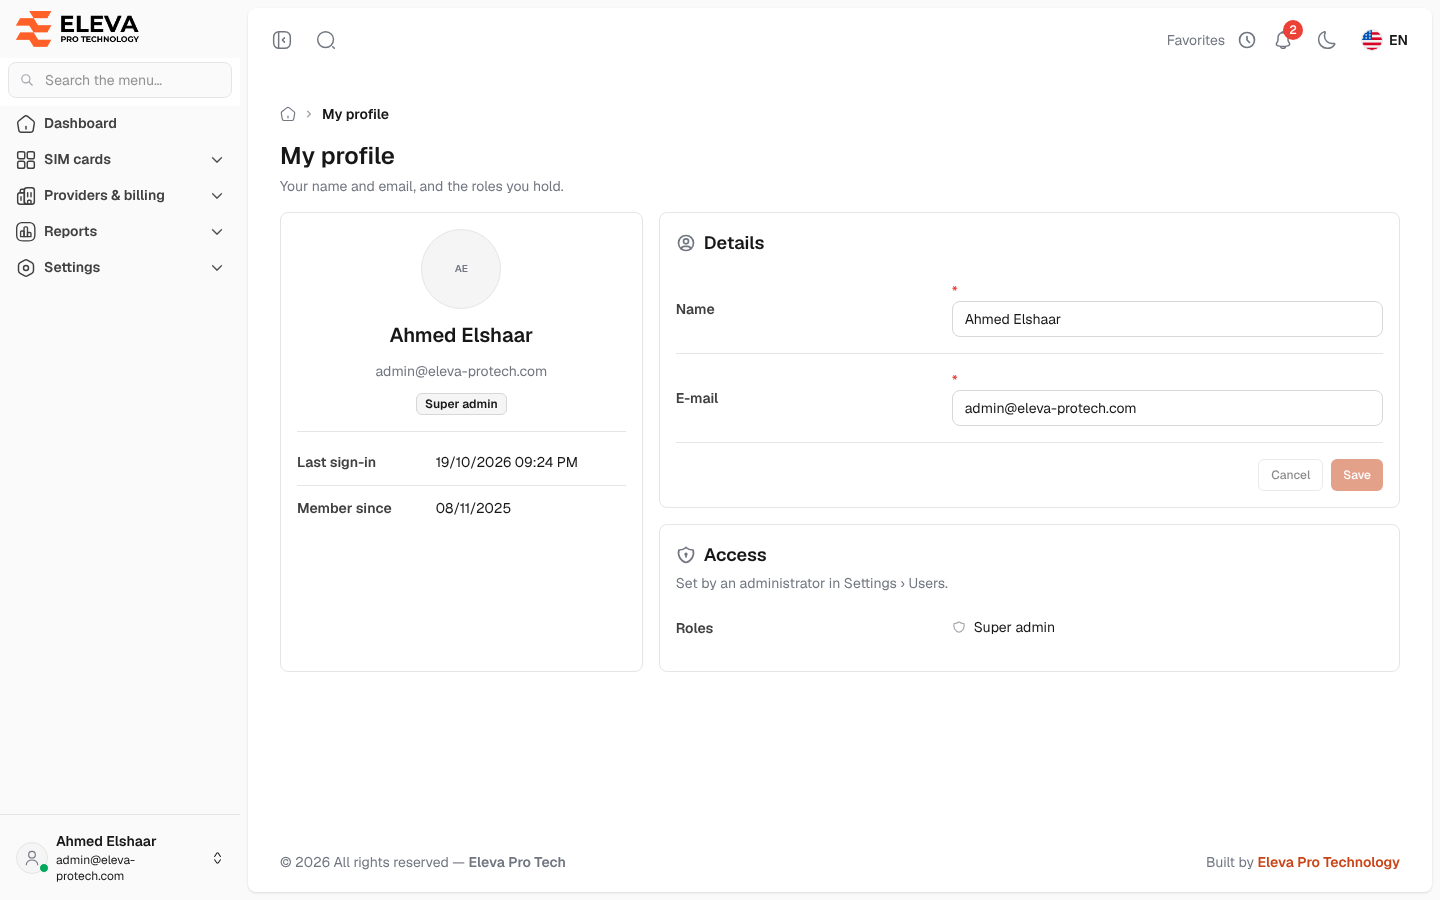Click the Access shield icon

click(x=686, y=555)
